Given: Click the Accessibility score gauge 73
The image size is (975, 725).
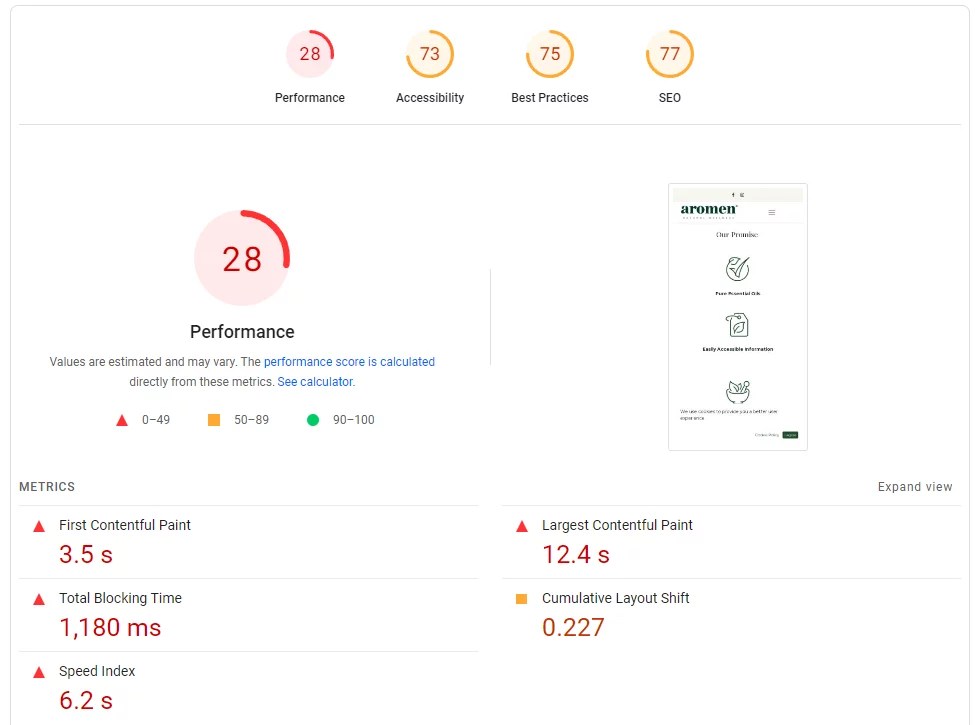Looking at the screenshot, I should click(x=430, y=54).
